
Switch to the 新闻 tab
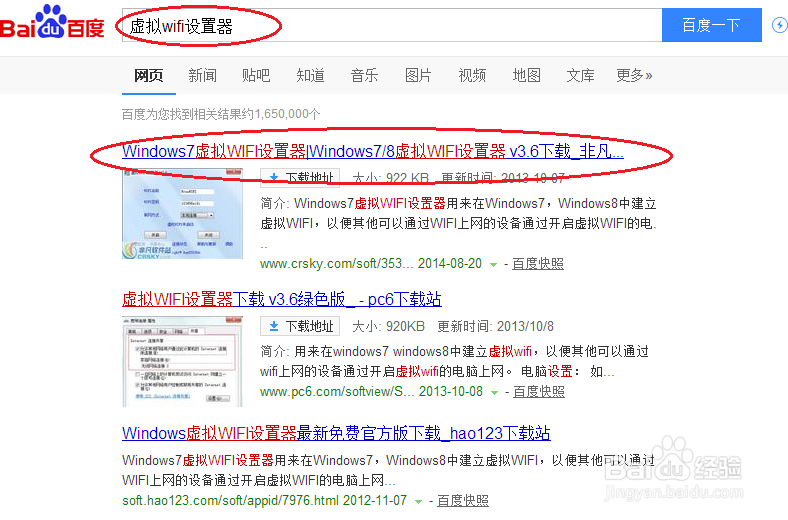[203, 75]
